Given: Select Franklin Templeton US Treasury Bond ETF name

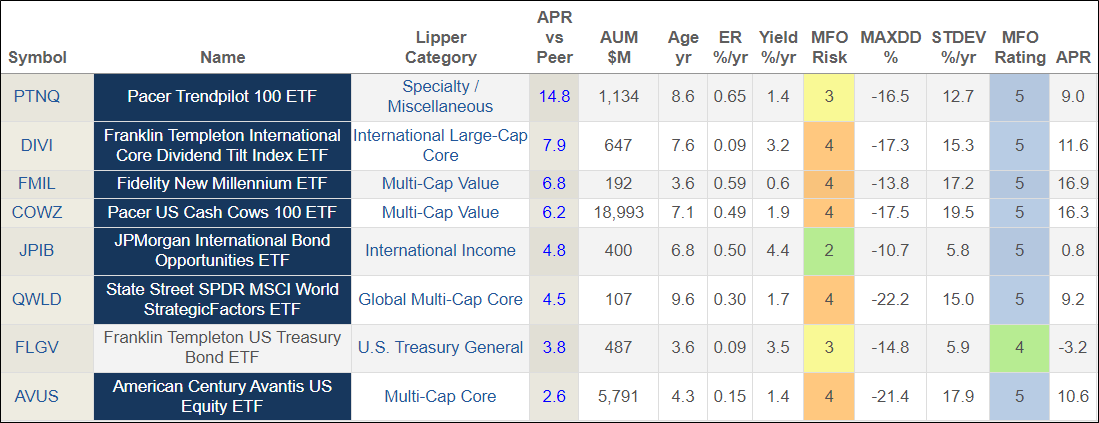Looking at the screenshot, I should point(222,347).
